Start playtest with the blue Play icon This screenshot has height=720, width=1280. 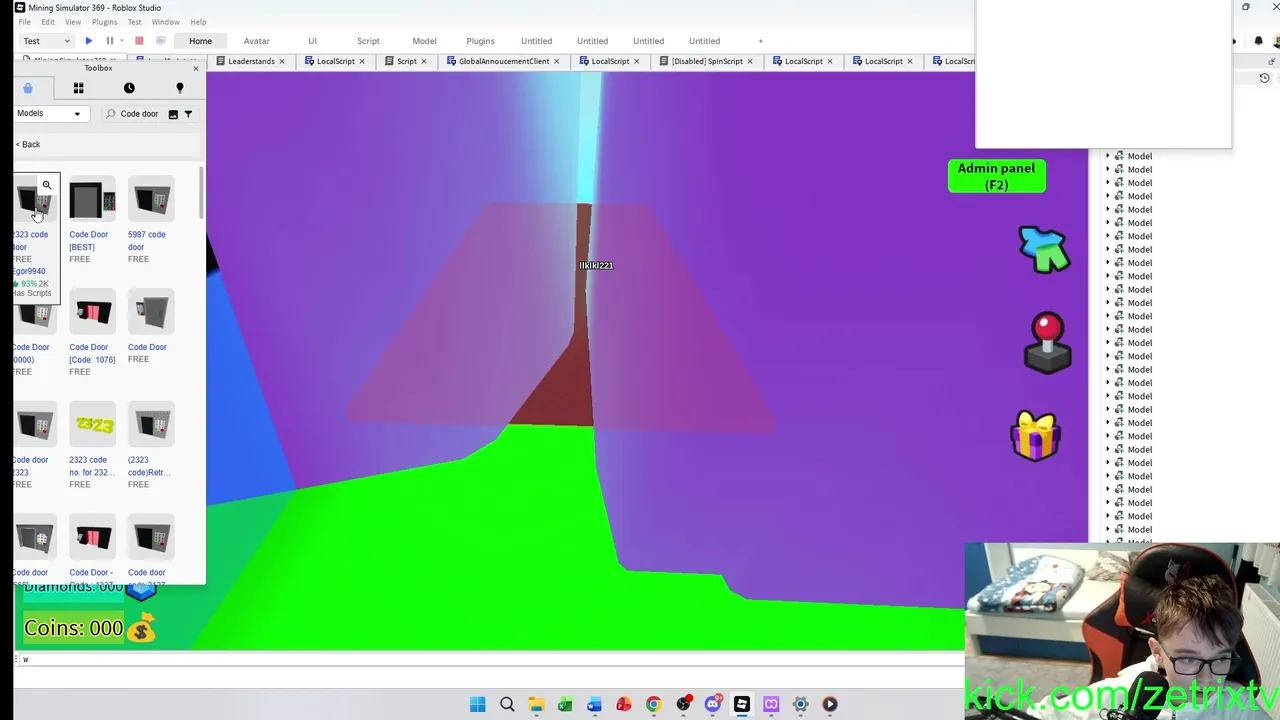pos(89,41)
